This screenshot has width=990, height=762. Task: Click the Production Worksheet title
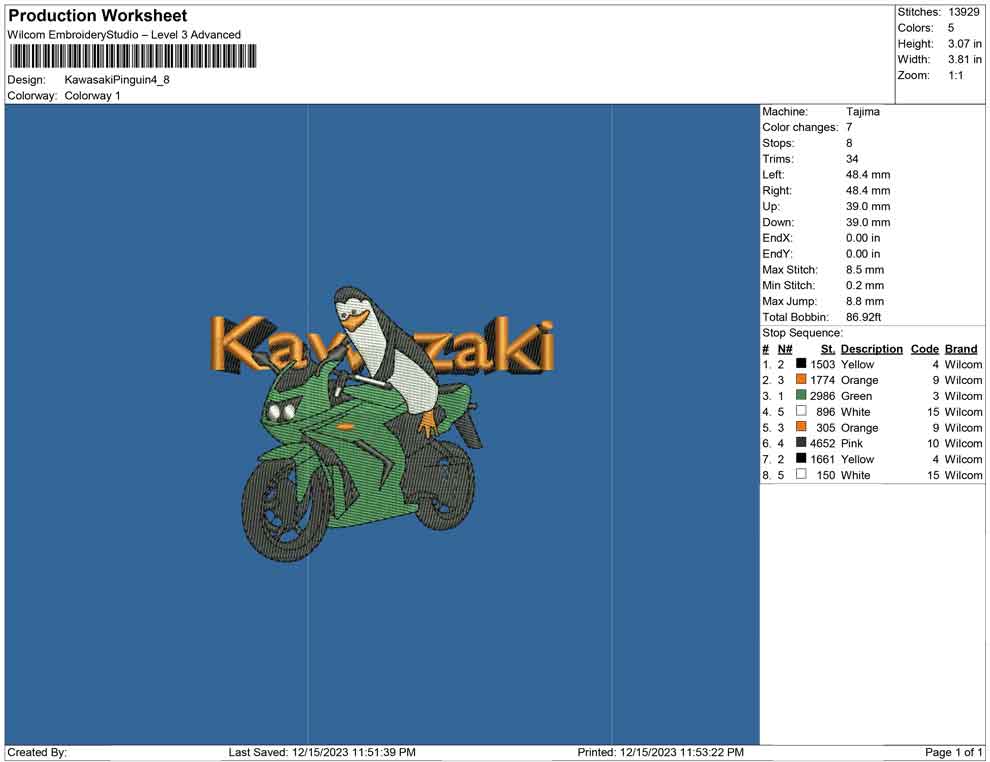[98, 16]
